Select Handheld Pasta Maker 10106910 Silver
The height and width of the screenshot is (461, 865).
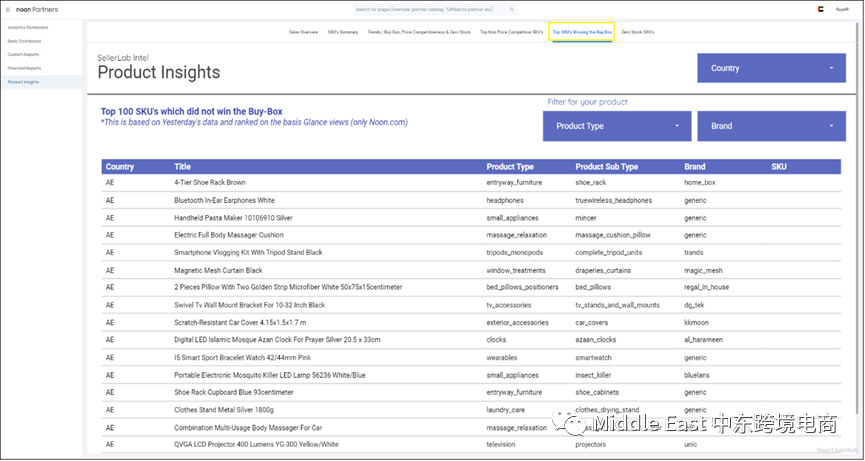coord(233,218)
